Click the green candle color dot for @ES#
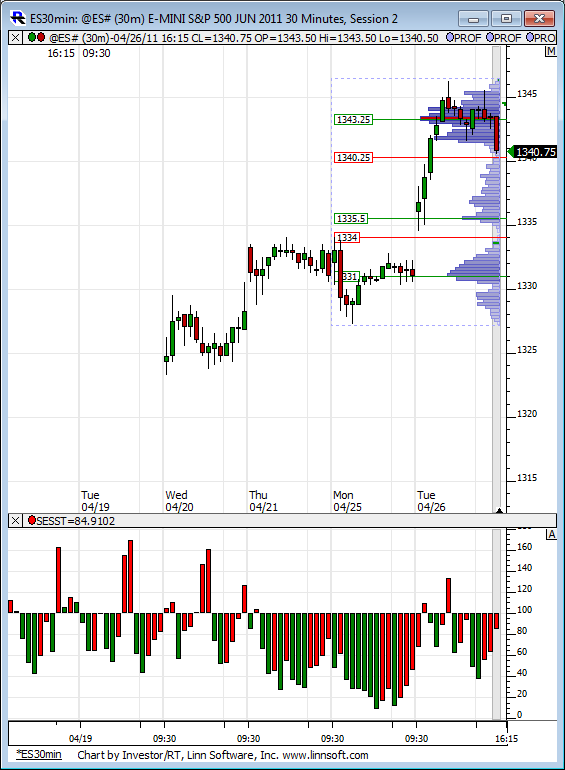Image resolution: width=565 pixels, height=770 pixels. click(32, 37)
